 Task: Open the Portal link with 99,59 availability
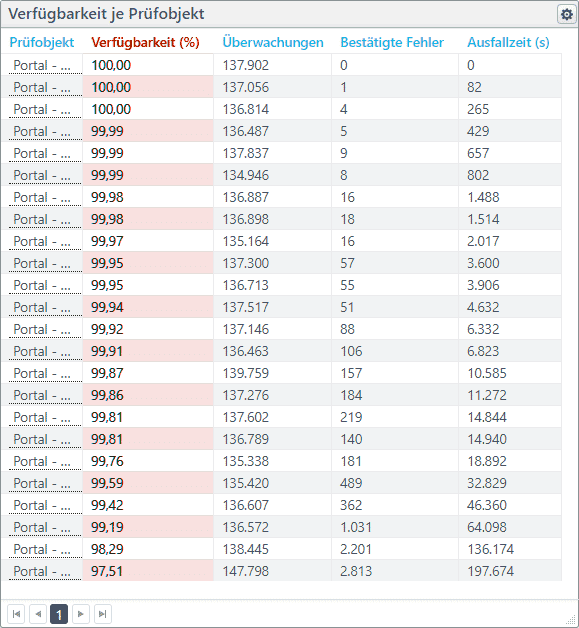click(42, 483)
